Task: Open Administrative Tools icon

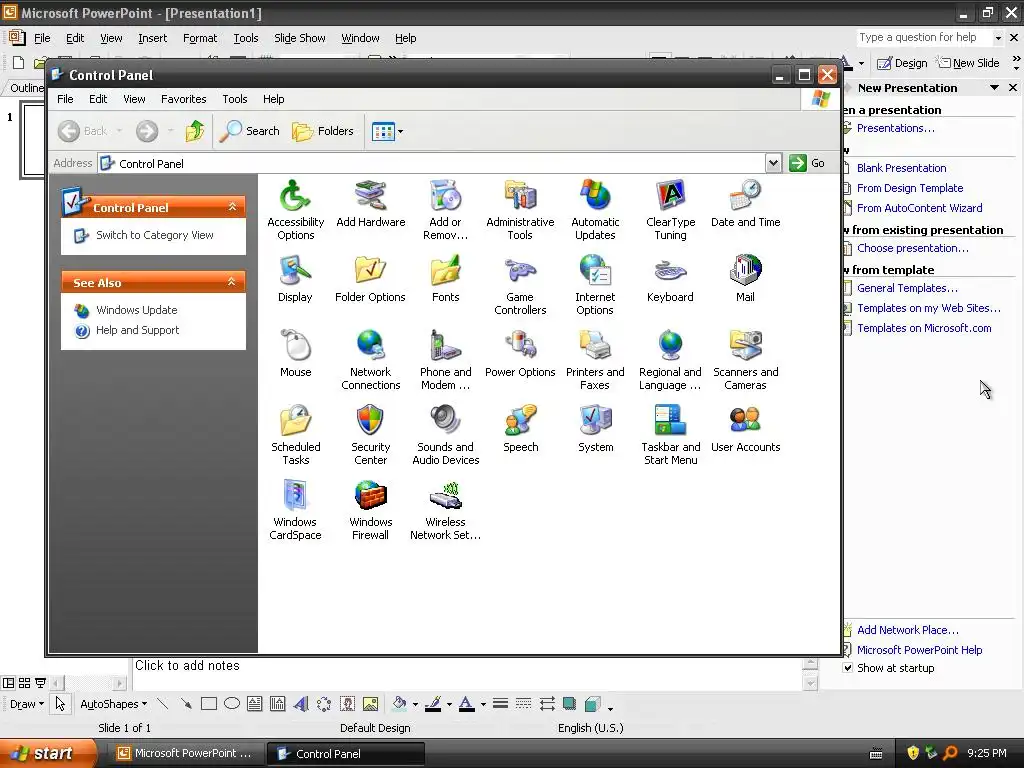Action: (x=520, y=209)
